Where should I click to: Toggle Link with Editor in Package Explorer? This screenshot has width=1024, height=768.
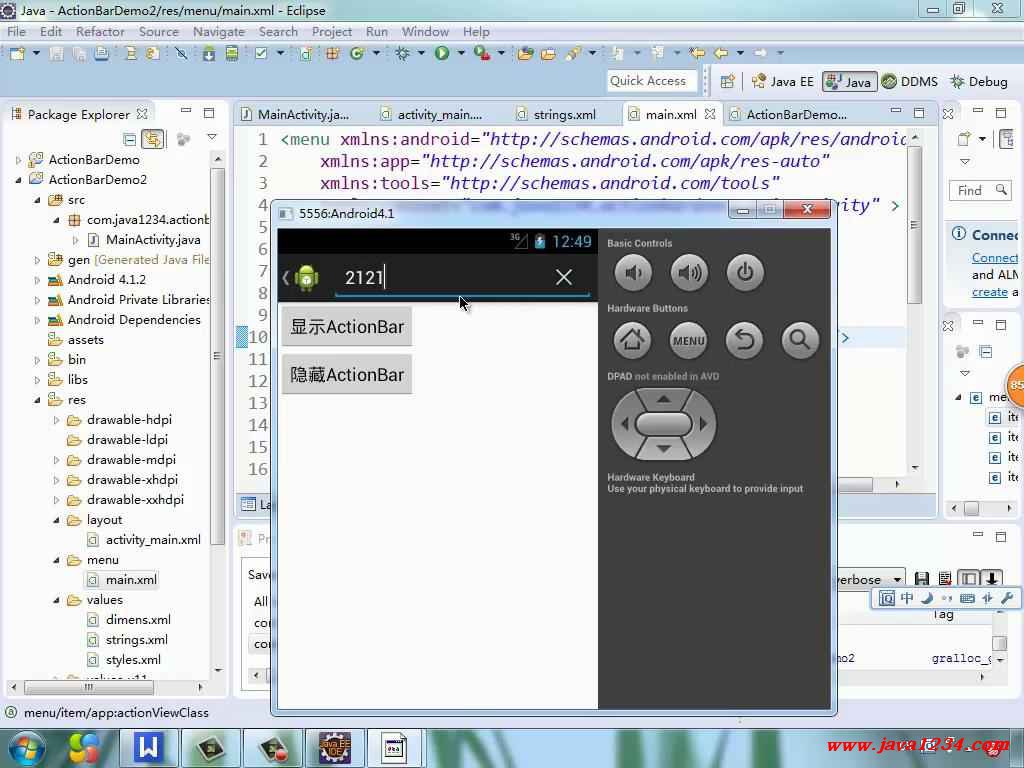pyautogui.click(x=153, y=138)
